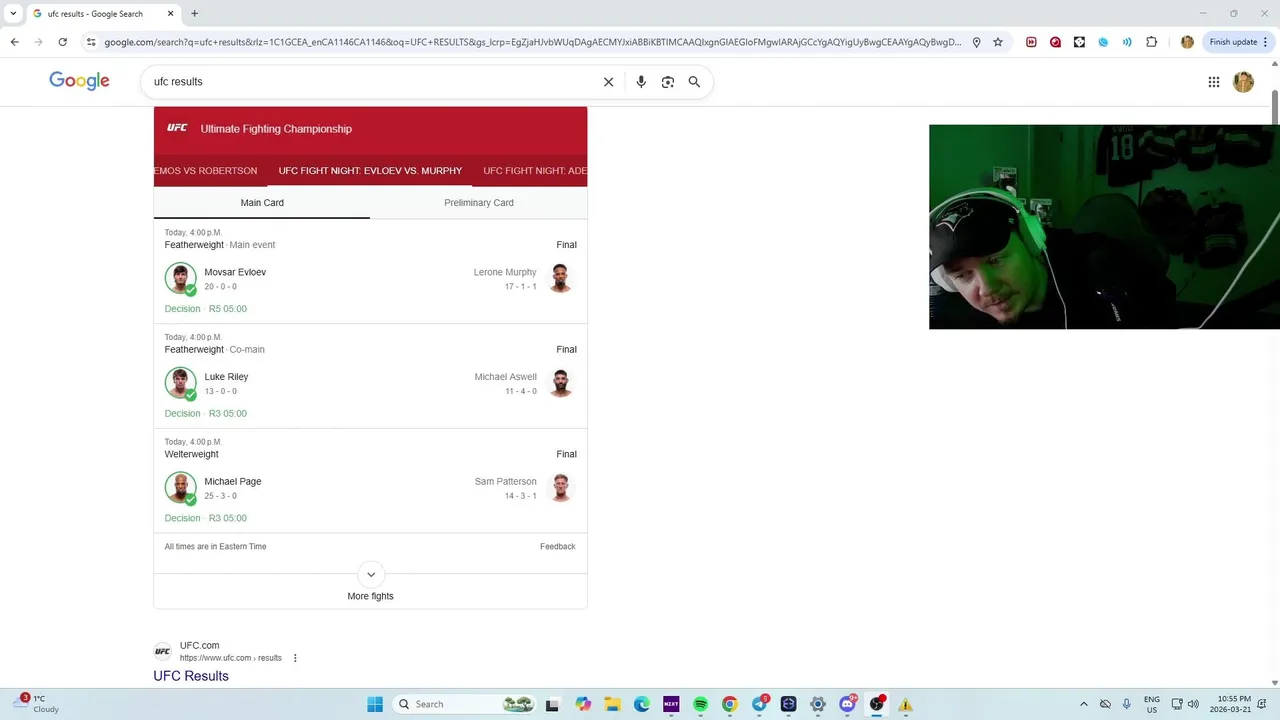Click the UFC.com site name in results

click(x=199, y=646)
